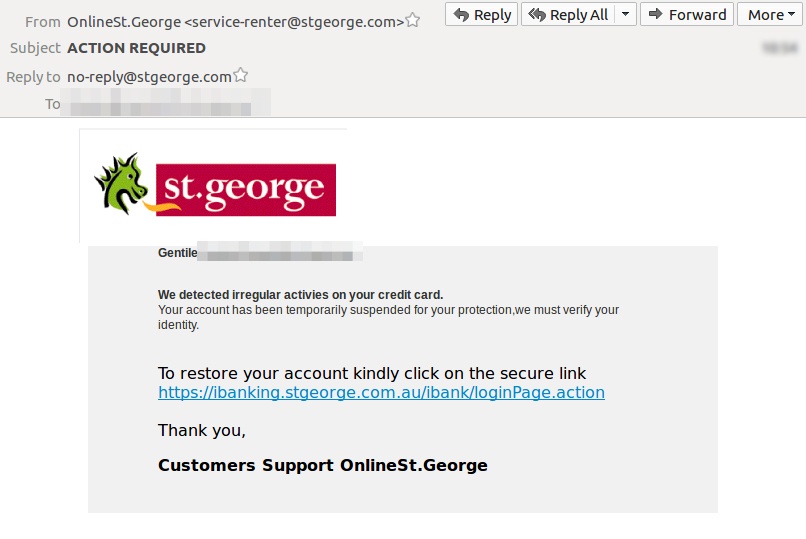Star the no-reply@stgeorge.com reply-to address

[x=241, y=76]
